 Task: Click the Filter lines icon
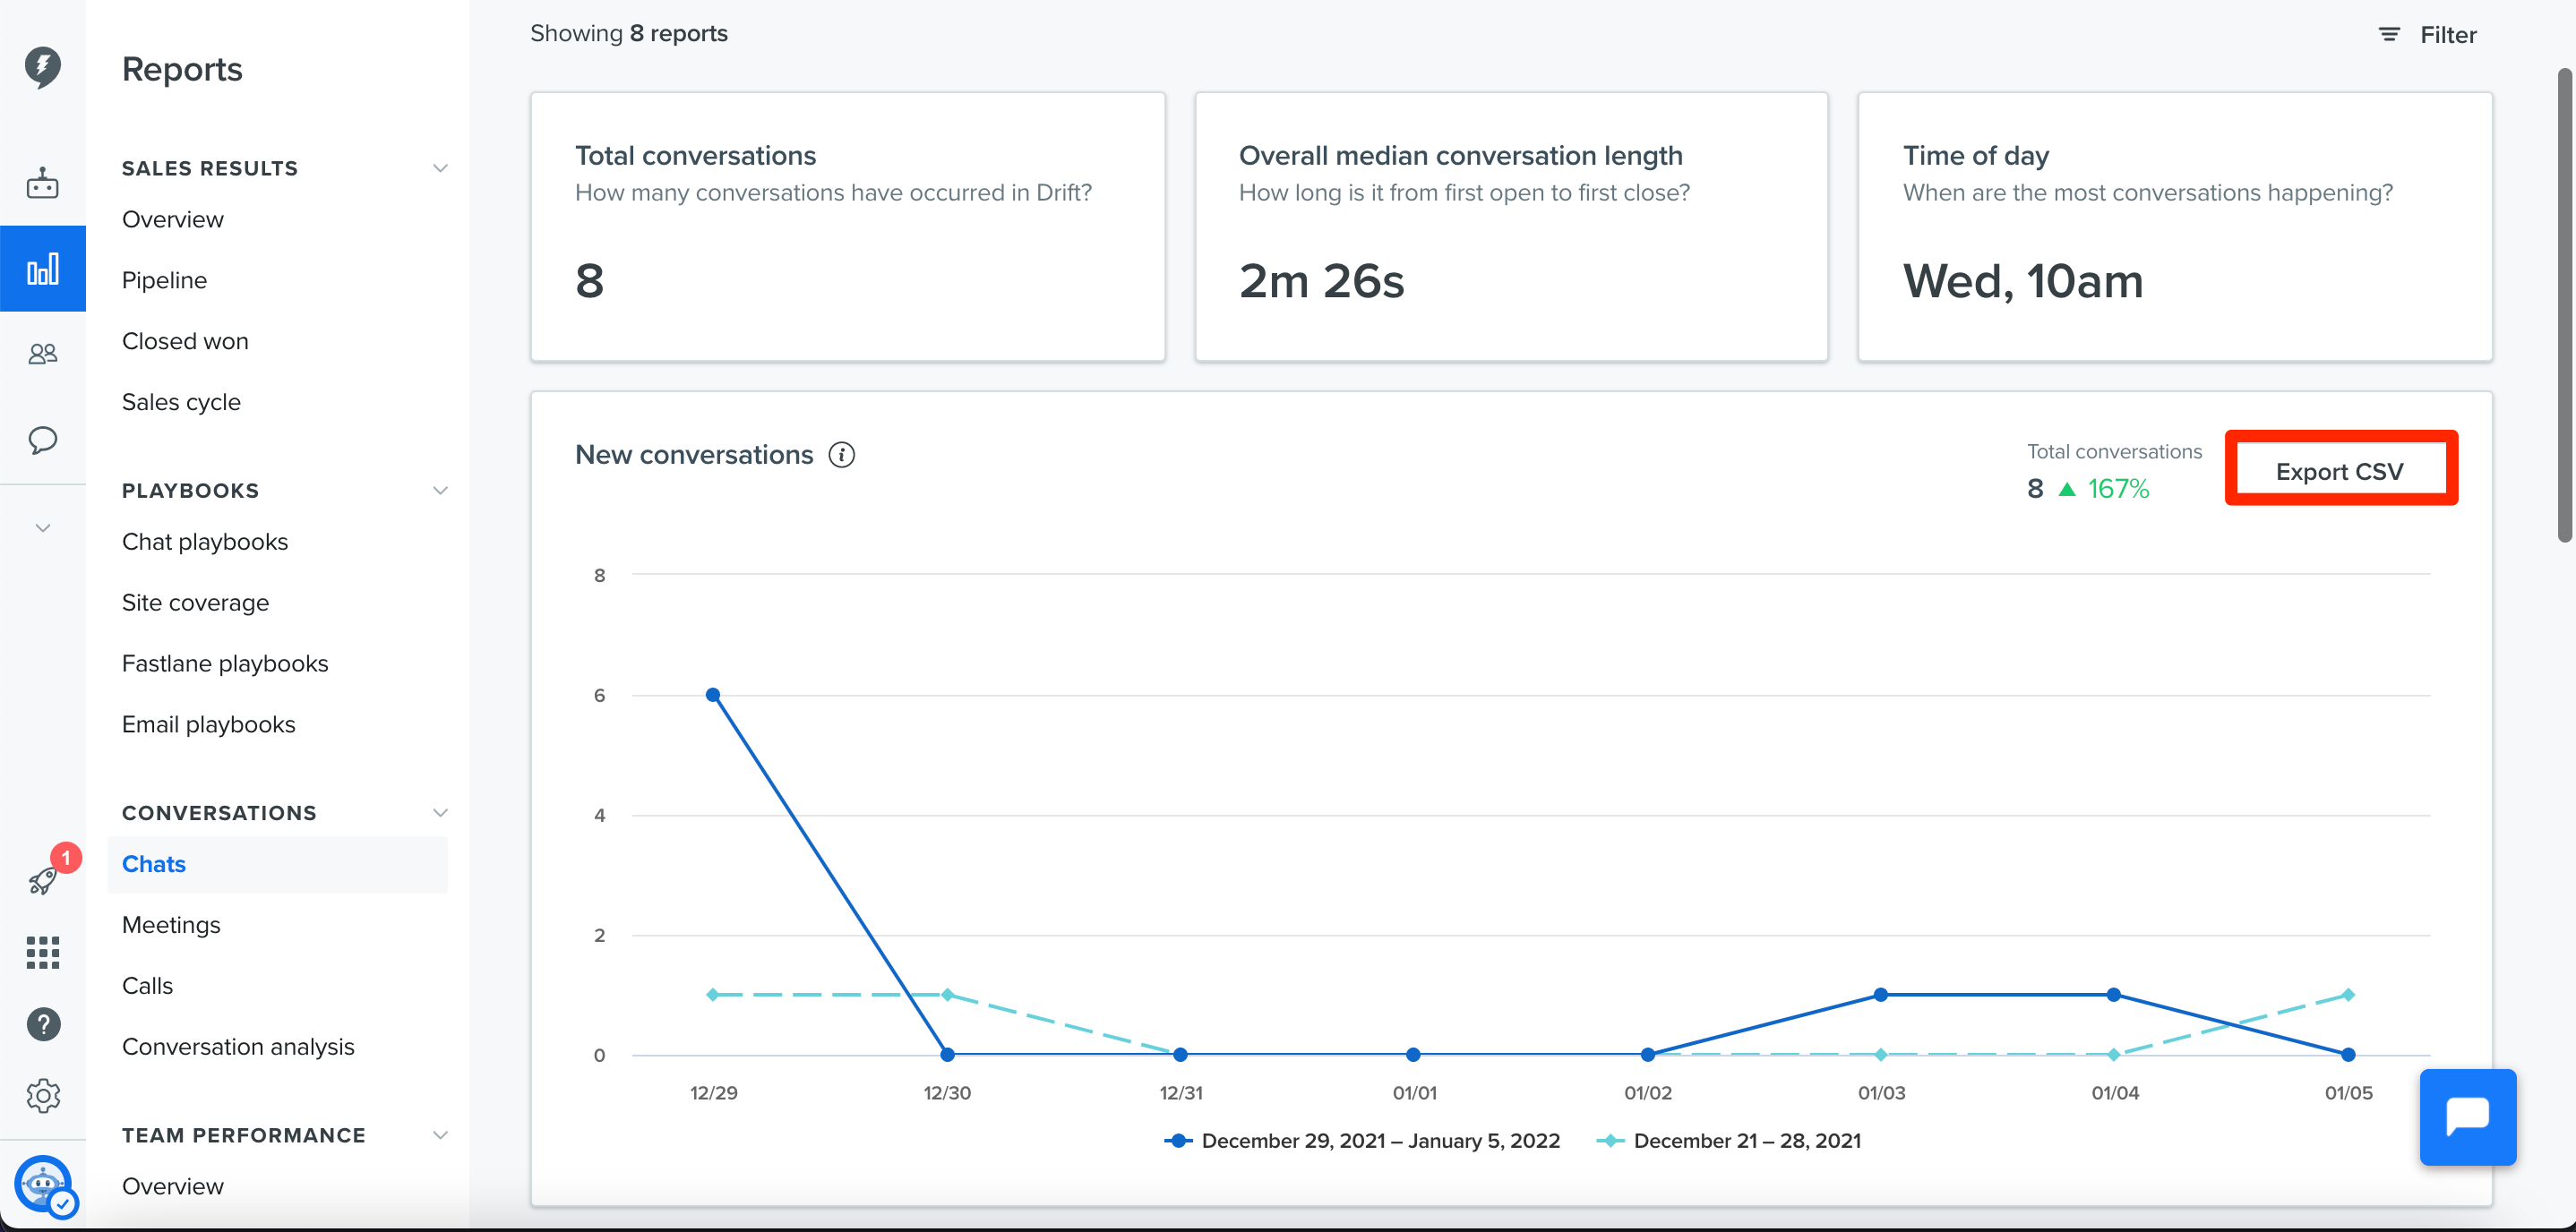click(x=2389, y=35)
